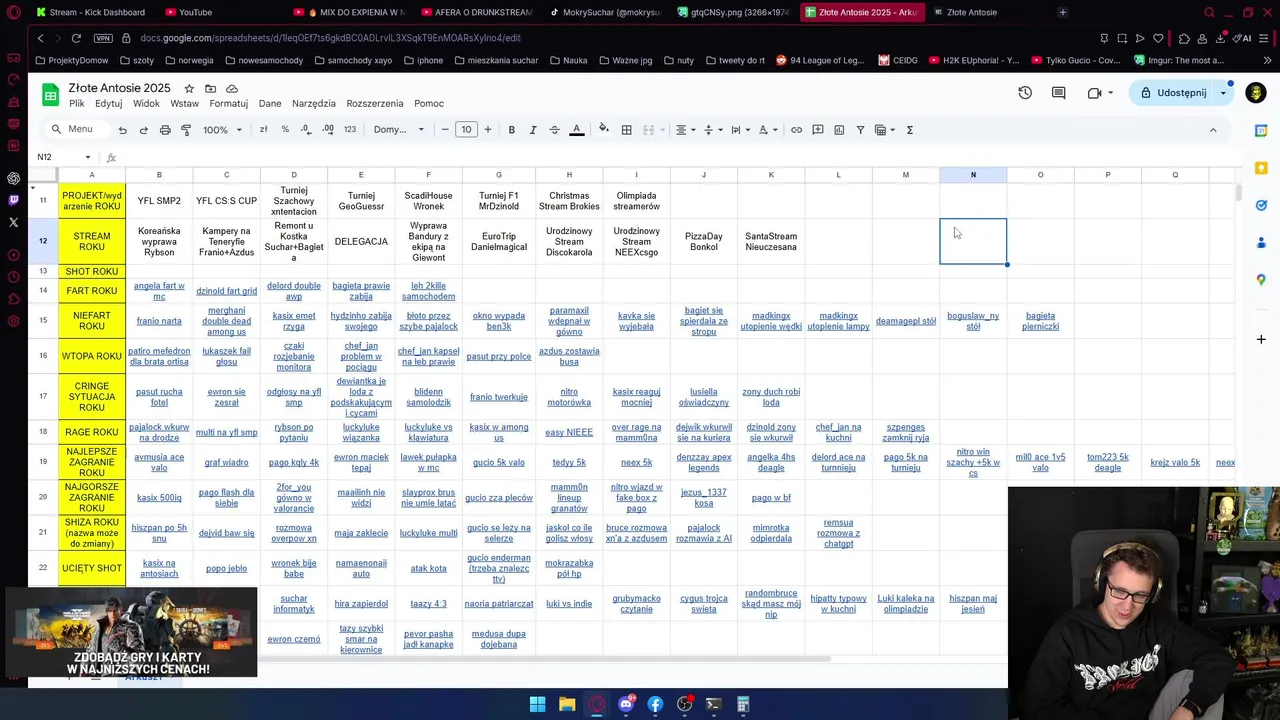Toggle italic formatting
This screenshot has height=720, width=1280.
pos(533,130)
